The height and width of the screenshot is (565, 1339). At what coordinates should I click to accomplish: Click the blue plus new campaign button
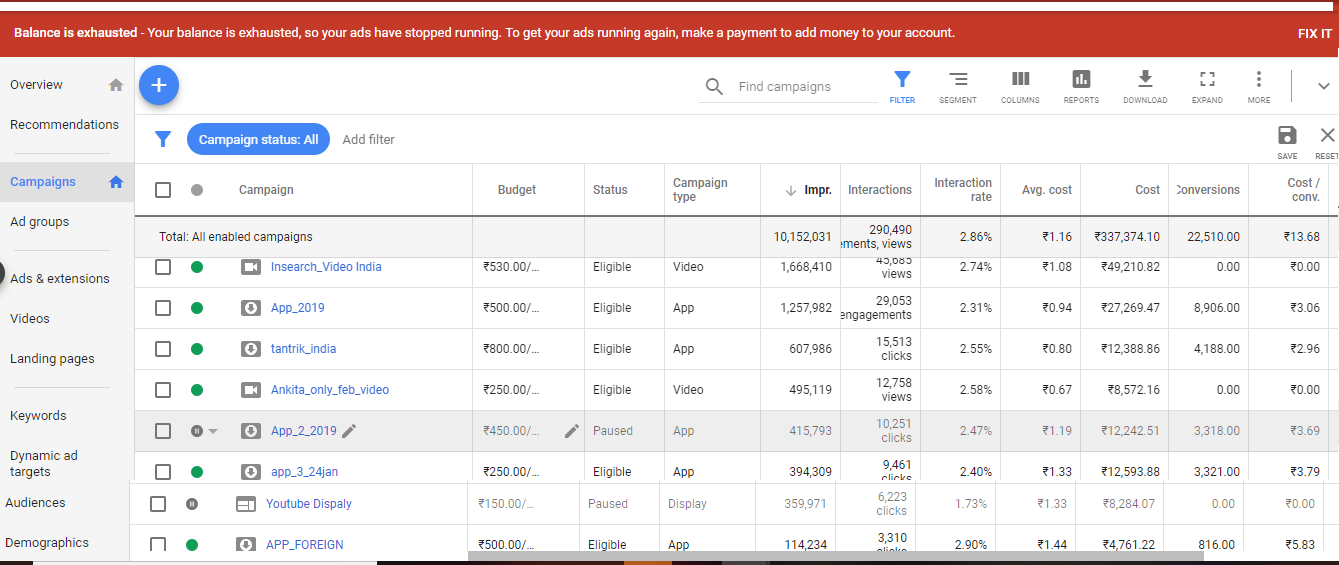tap(158, 86)
